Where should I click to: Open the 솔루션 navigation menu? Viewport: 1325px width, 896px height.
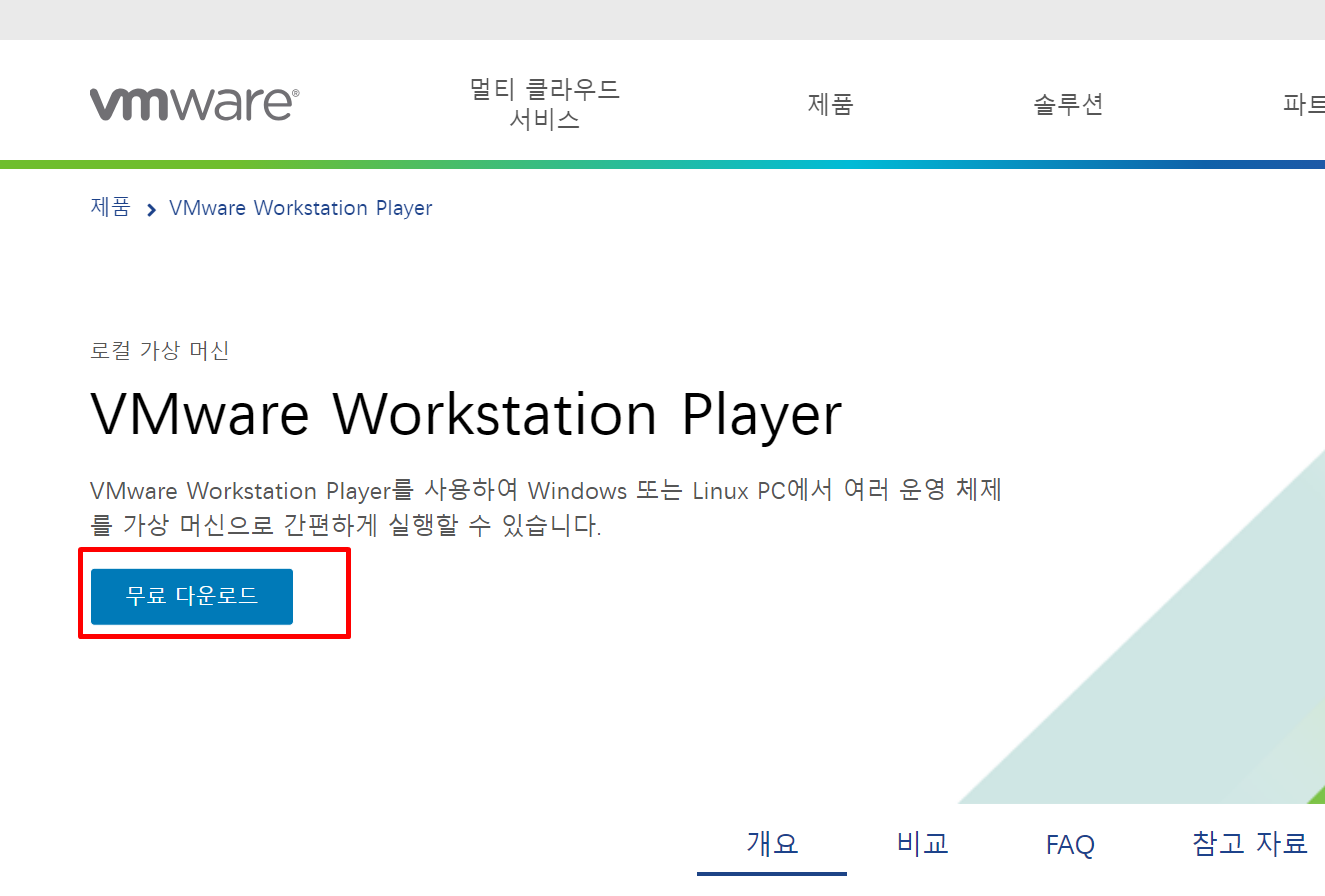1068,104
